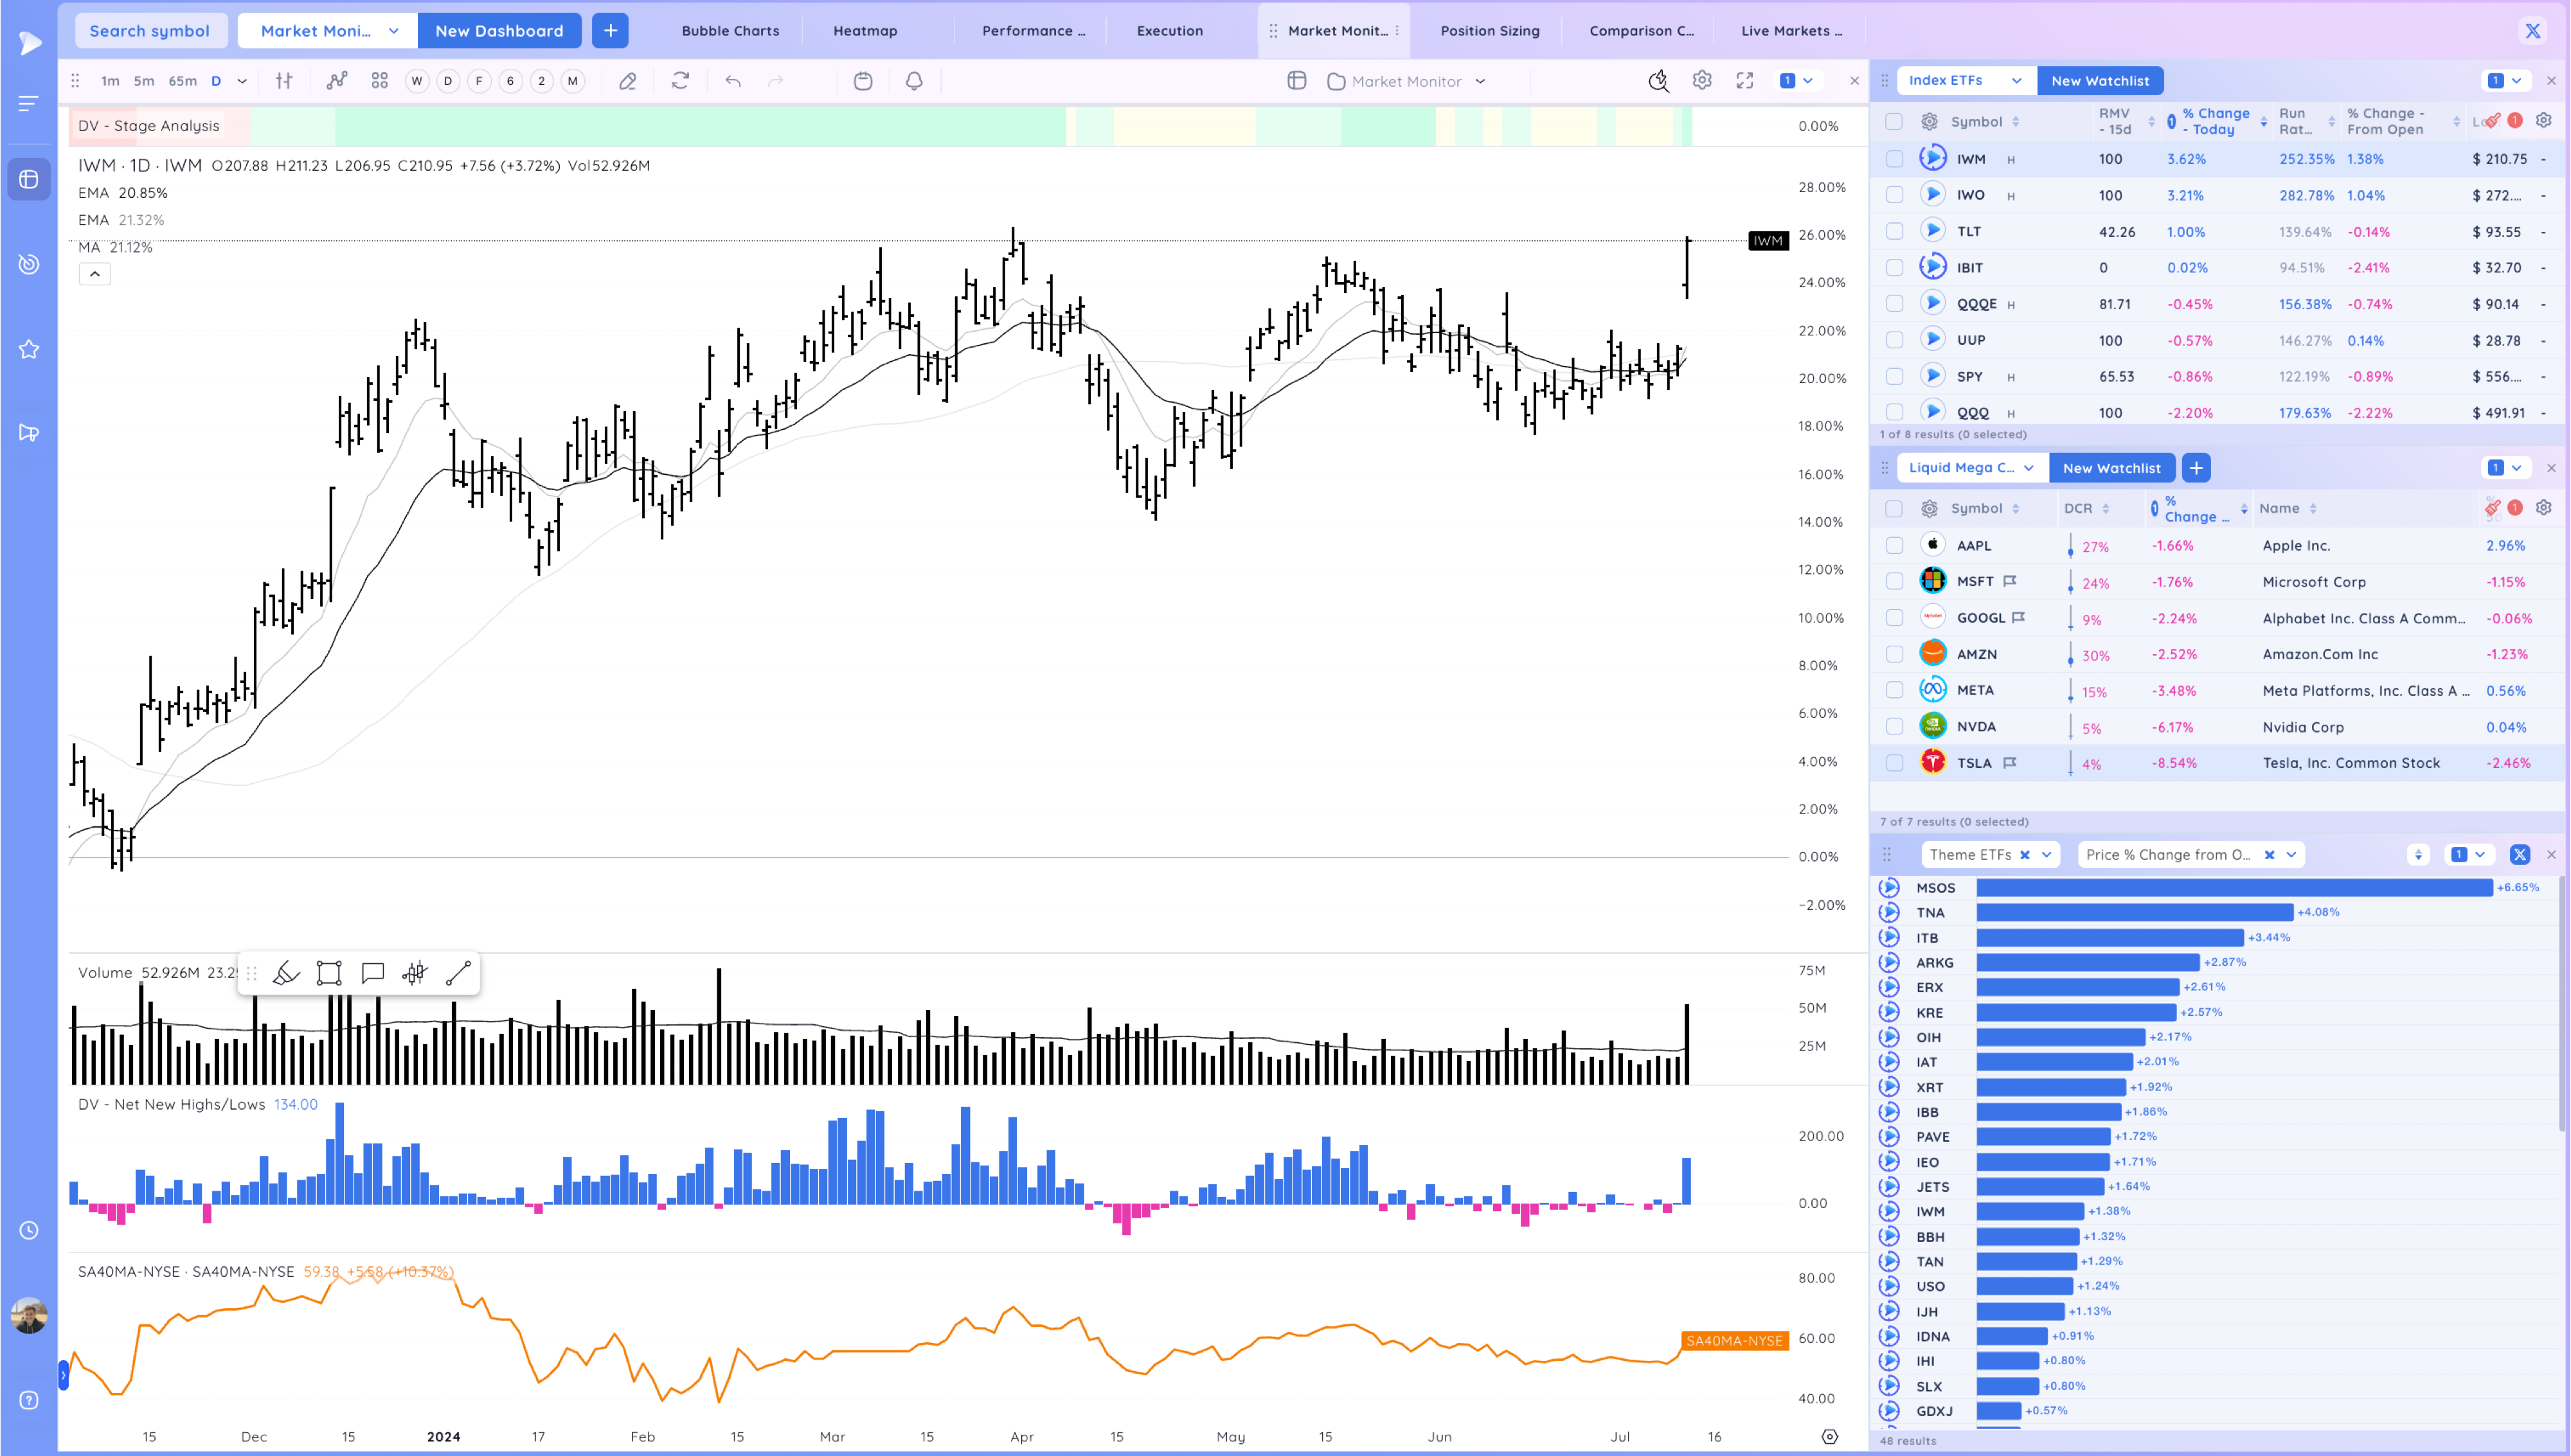Toggle select-all checkbox in Index ETFs header
The width and height of the screenshot is (2571, 1456).
tap(1894, 121)
